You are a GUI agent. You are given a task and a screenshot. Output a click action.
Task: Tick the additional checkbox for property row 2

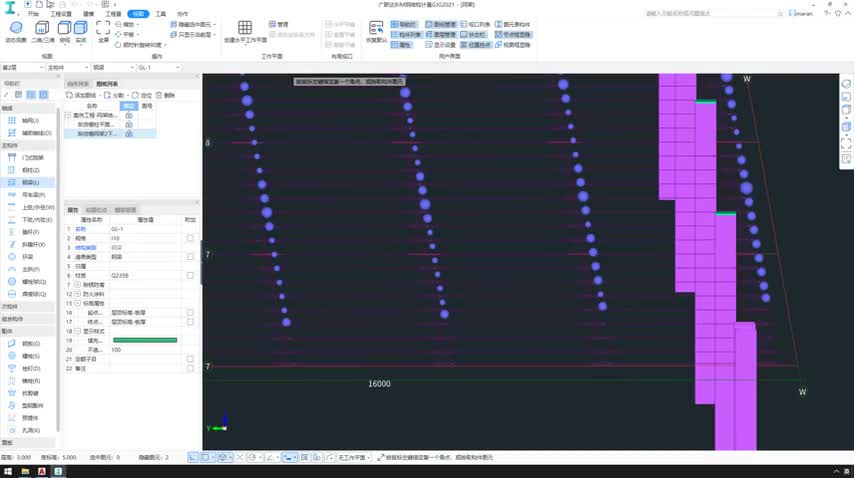point(190,238)
